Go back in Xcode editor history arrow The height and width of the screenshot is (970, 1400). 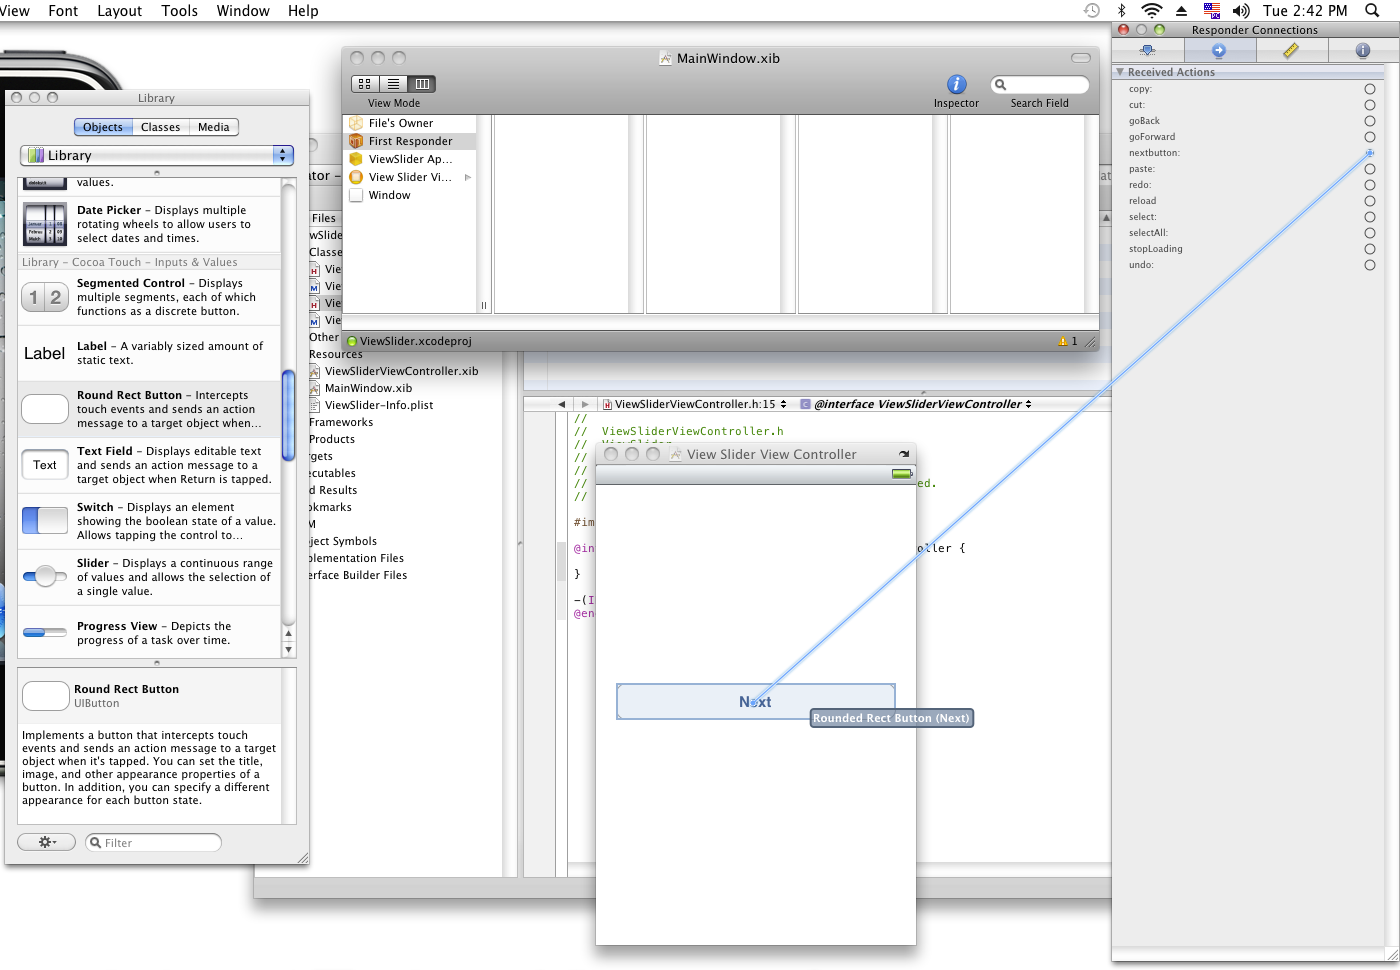[x=561, y=404]
